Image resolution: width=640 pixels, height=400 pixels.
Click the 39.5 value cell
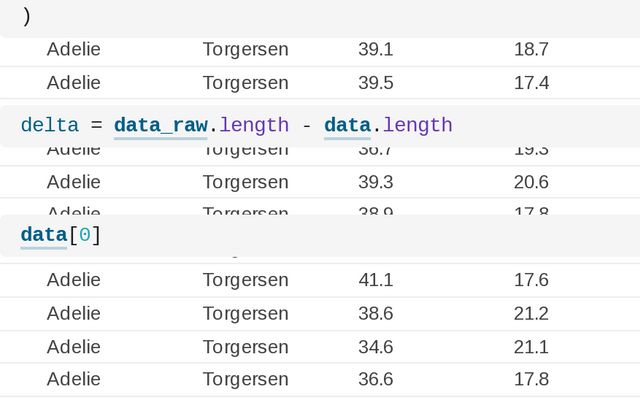point(375,82)
